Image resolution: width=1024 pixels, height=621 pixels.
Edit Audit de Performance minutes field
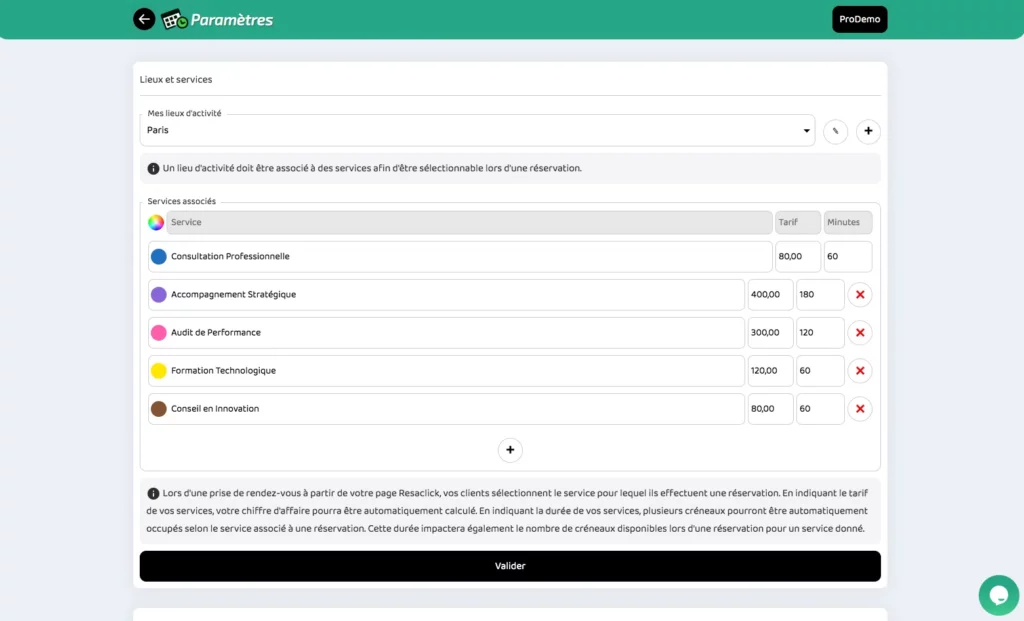coord(820,333)
